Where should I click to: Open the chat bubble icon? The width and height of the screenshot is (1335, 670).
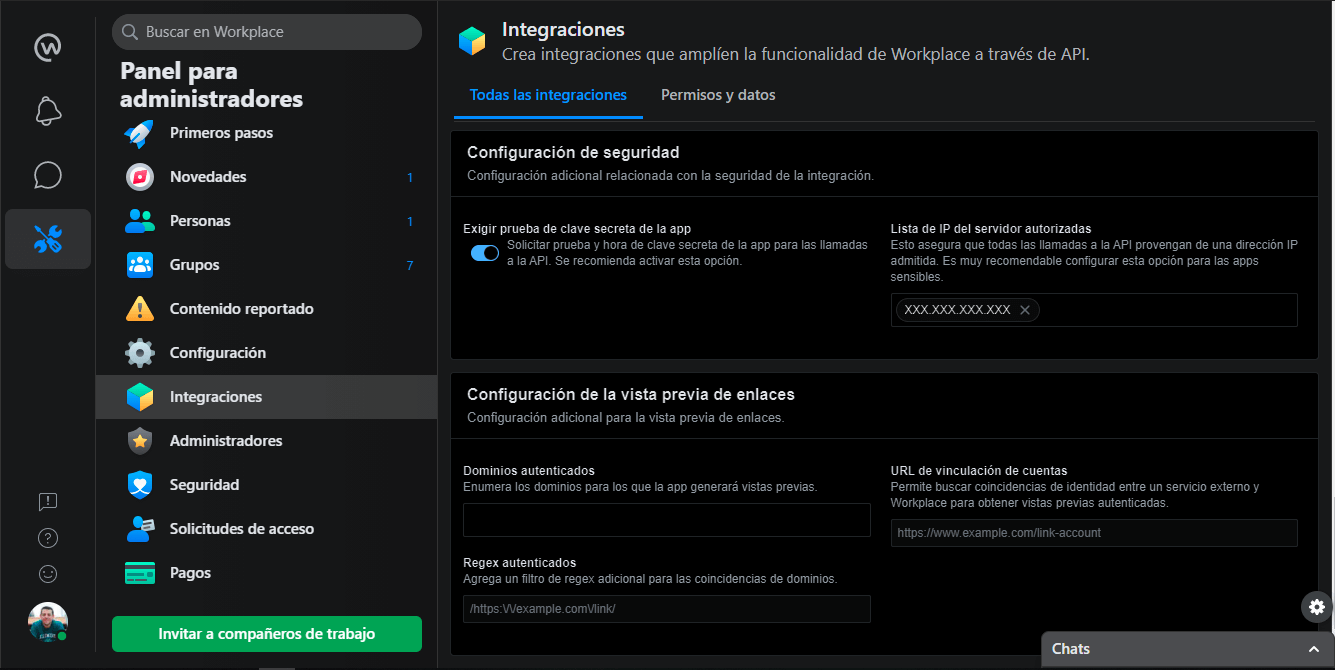click(48, 175)
